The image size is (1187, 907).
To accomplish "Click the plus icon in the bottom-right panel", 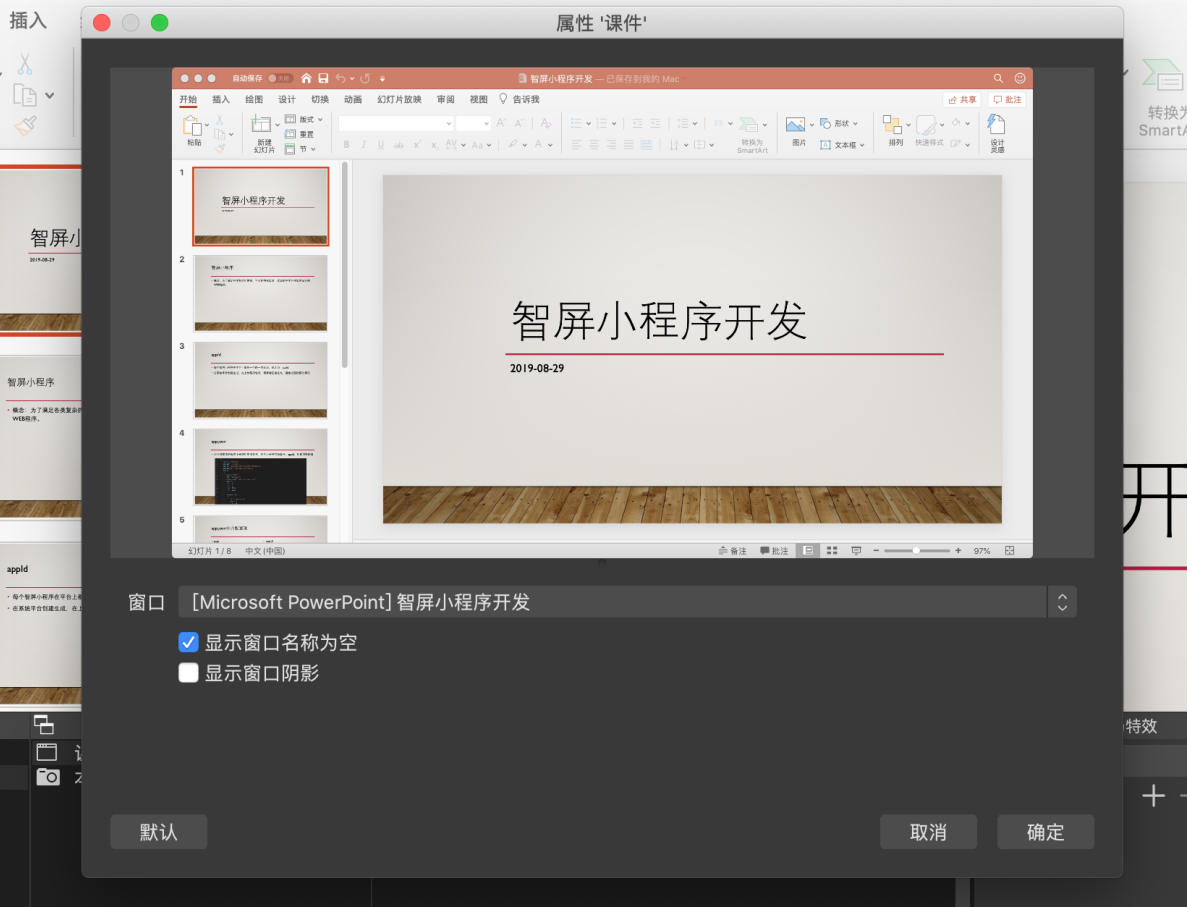I will (1154, 796).
